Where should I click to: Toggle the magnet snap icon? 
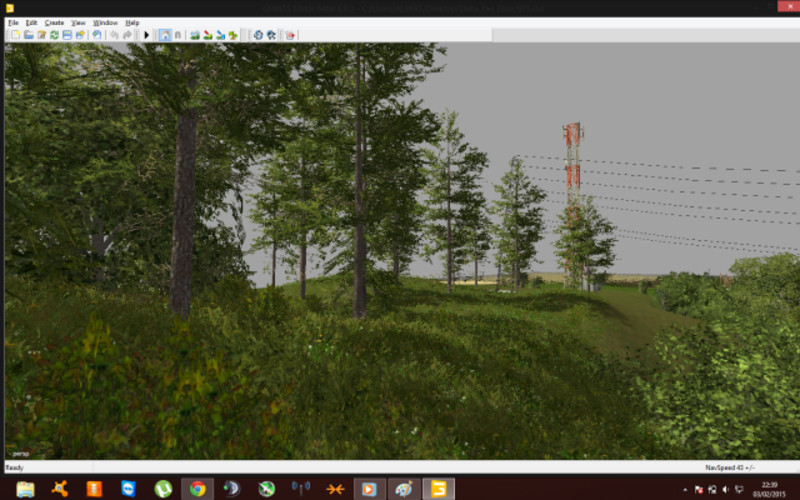point(178,35)
